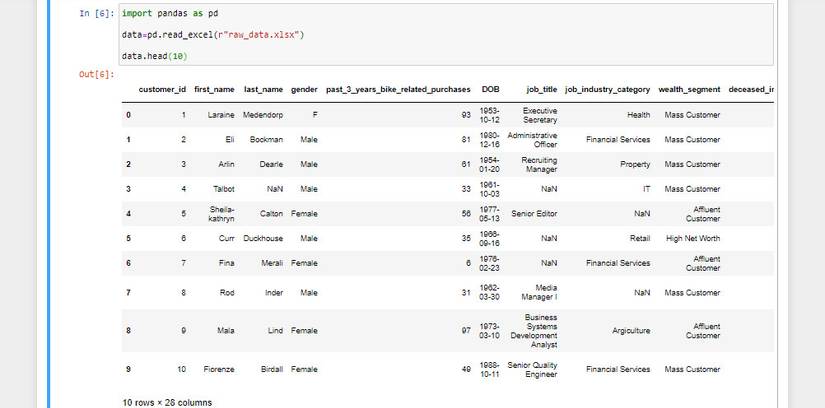825x408 pixels.
Task: Select the first_name column header
Action: 214,89
